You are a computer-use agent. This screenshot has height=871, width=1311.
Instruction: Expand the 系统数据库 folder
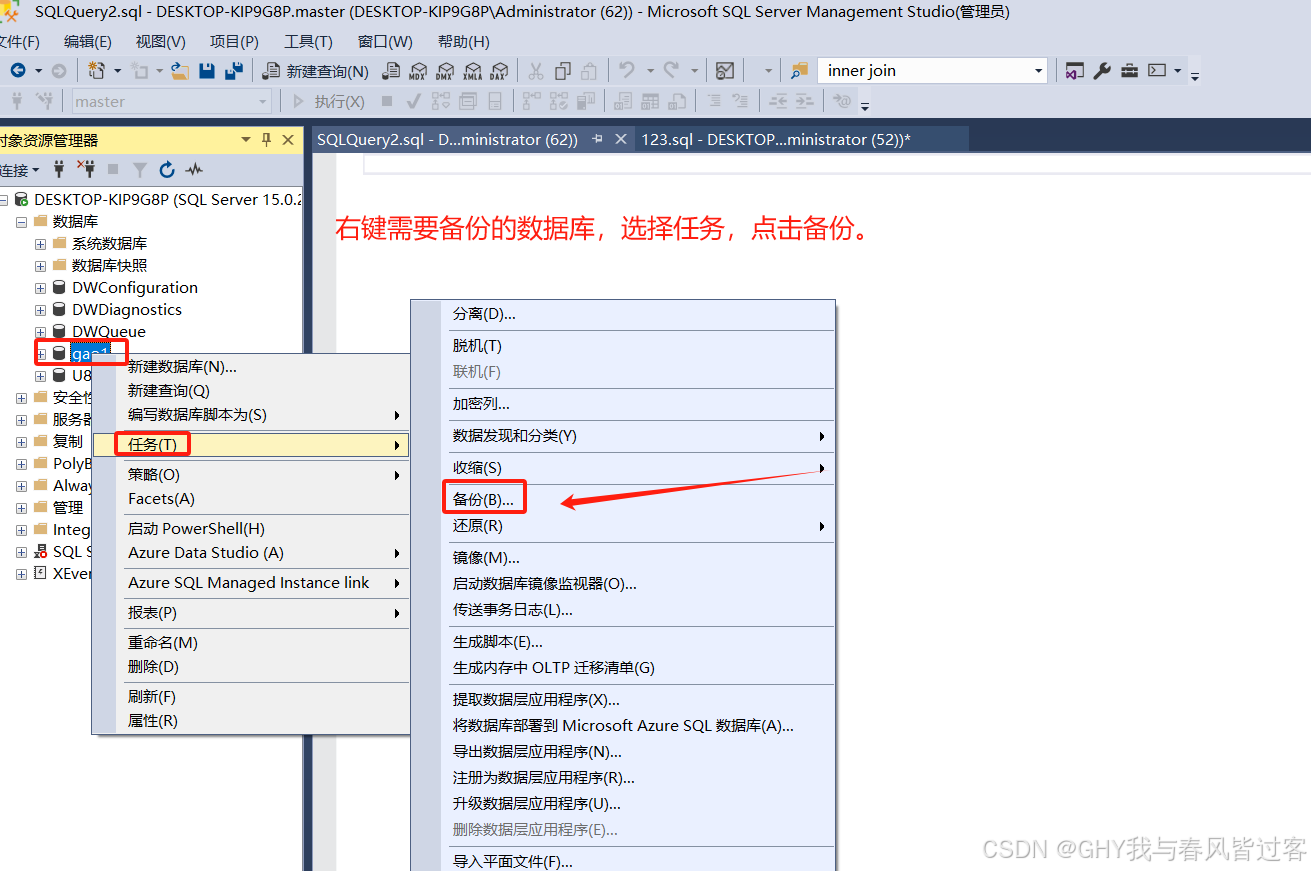tap(40, 244)
